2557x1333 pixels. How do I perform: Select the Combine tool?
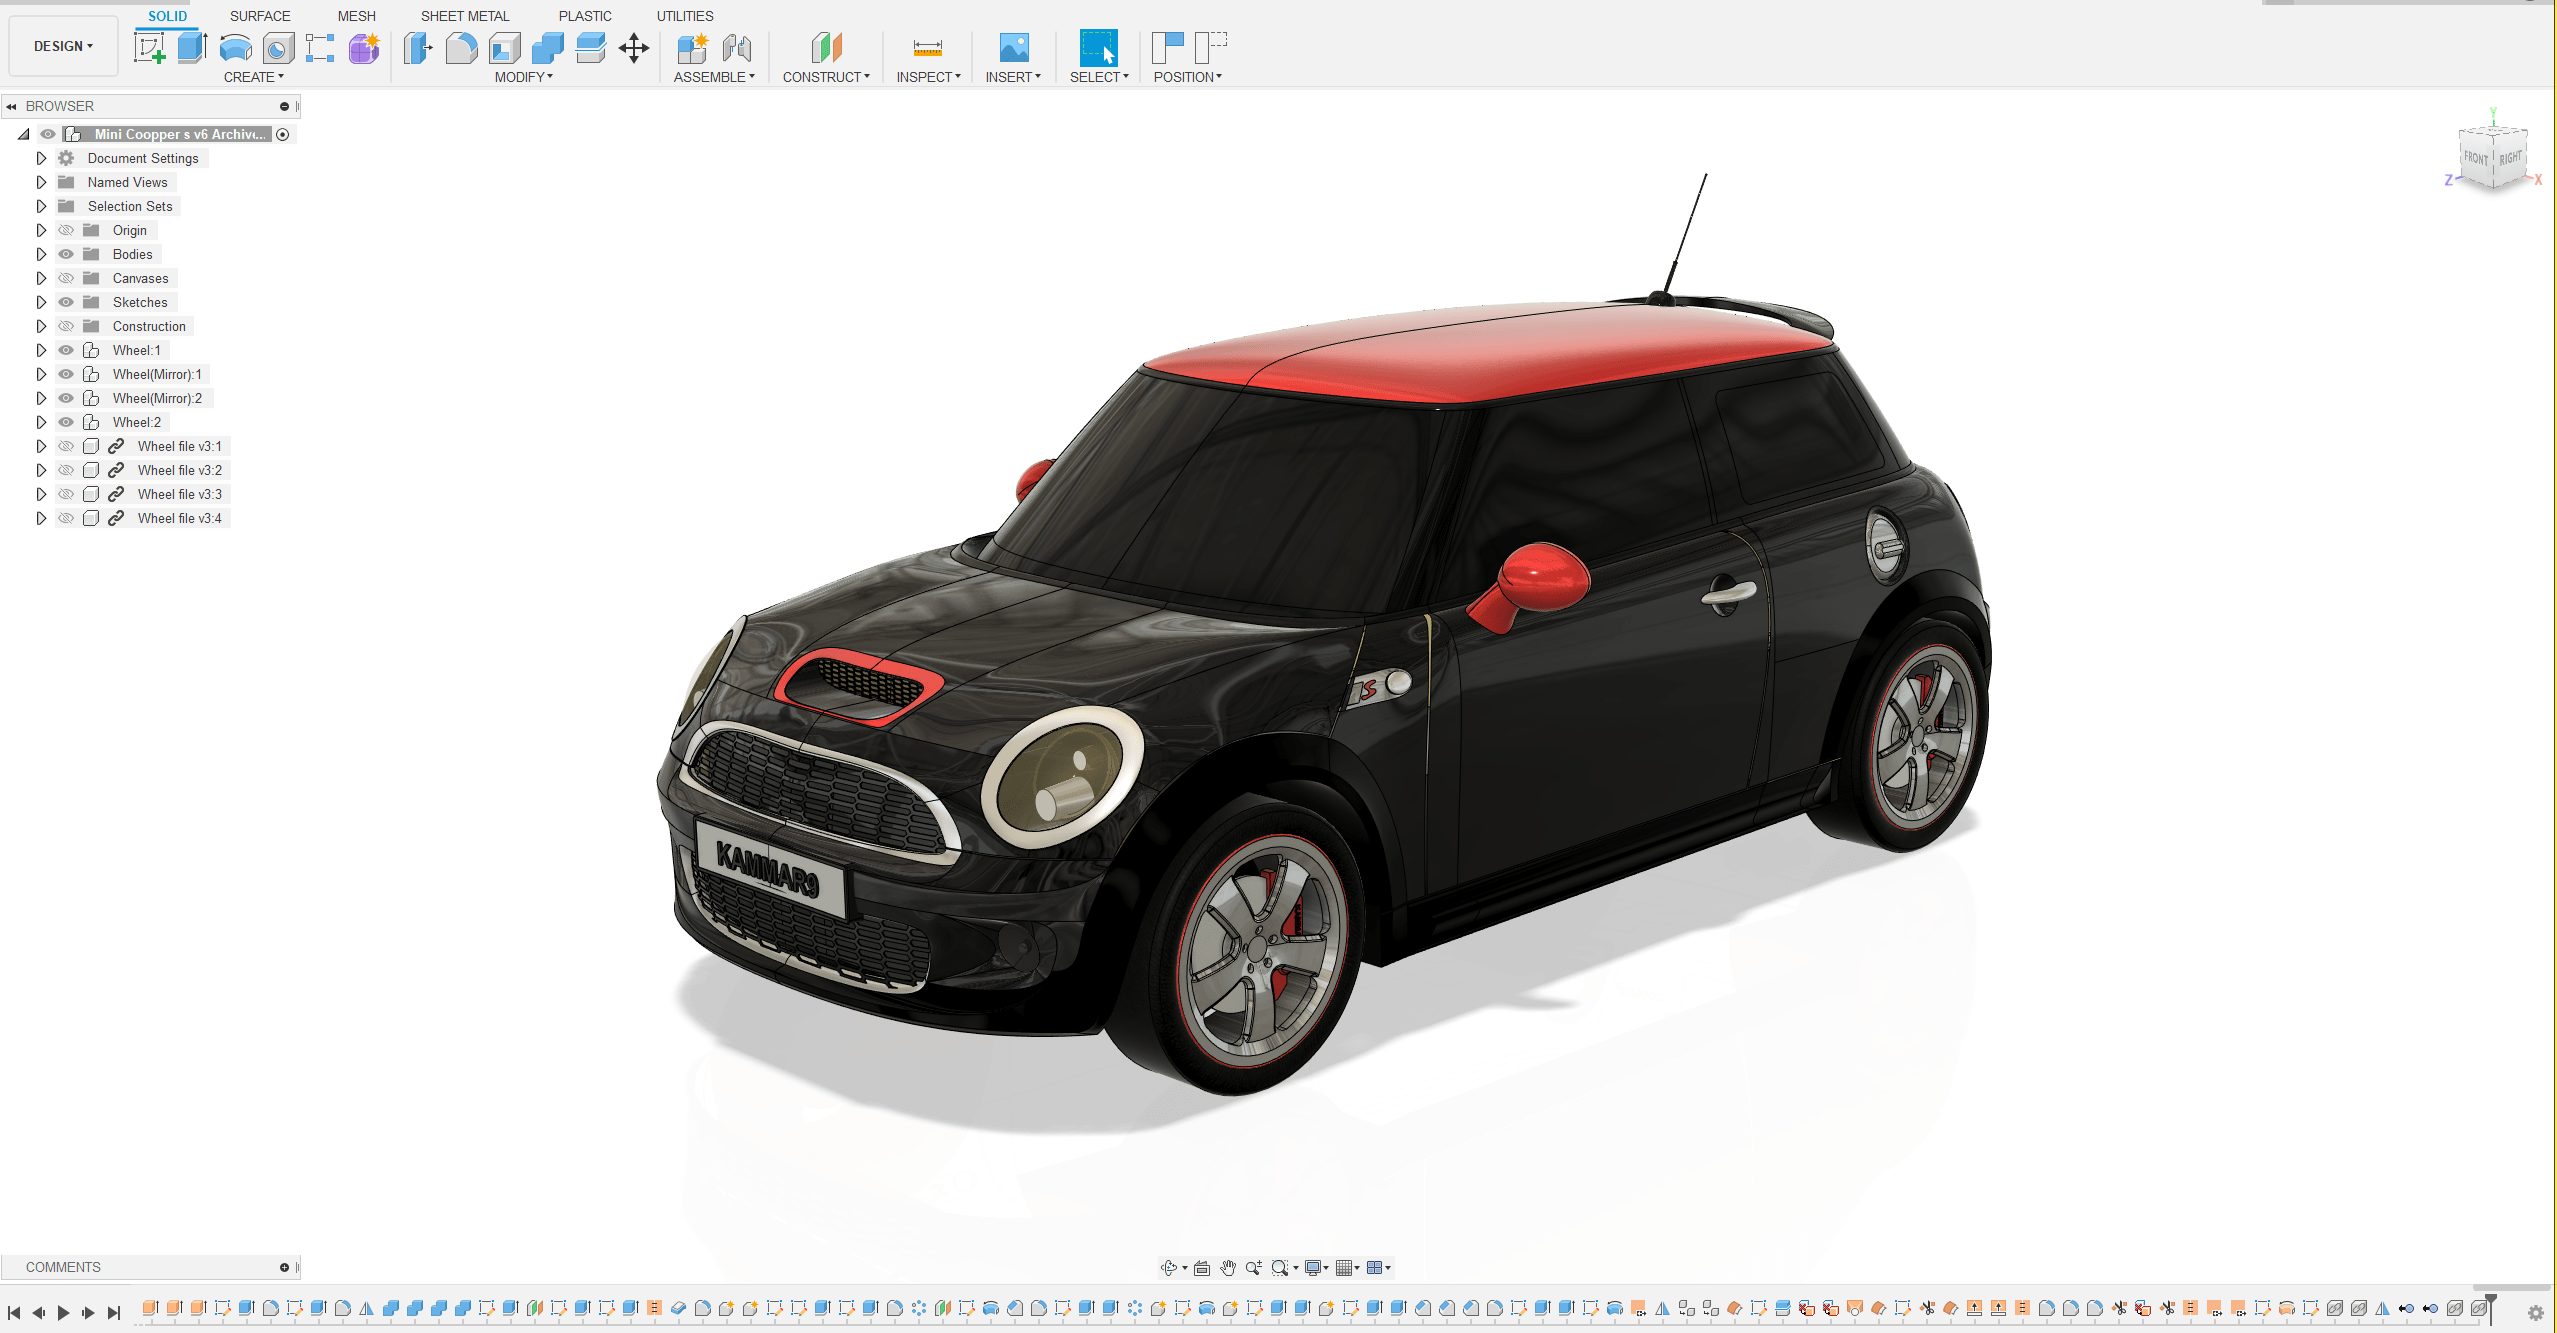(547, 47)
